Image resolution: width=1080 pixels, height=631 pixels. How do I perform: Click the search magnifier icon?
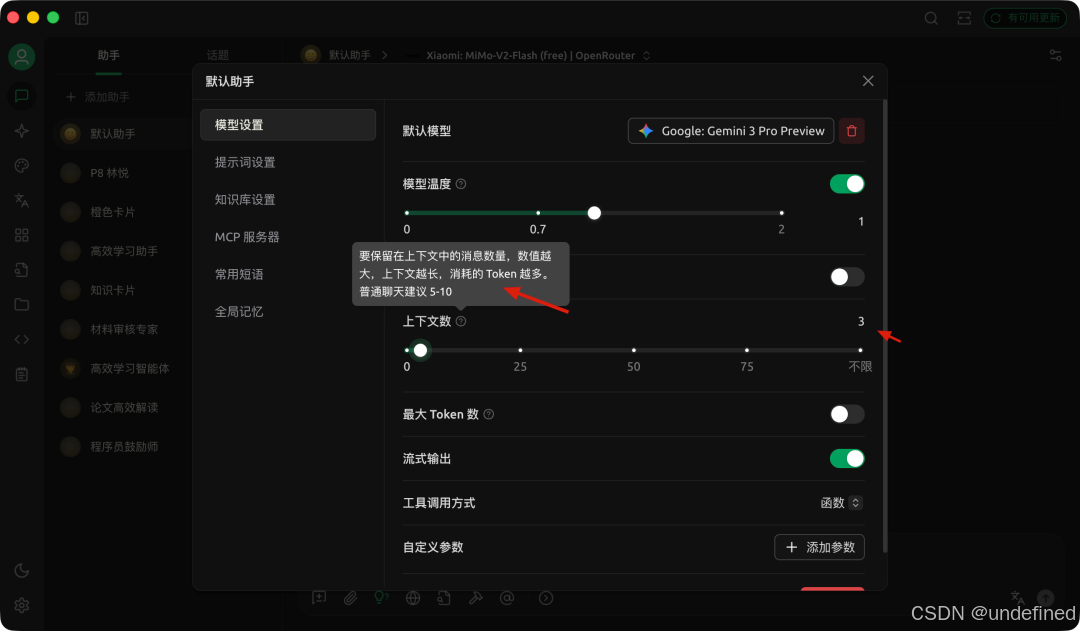click(931, 19)
